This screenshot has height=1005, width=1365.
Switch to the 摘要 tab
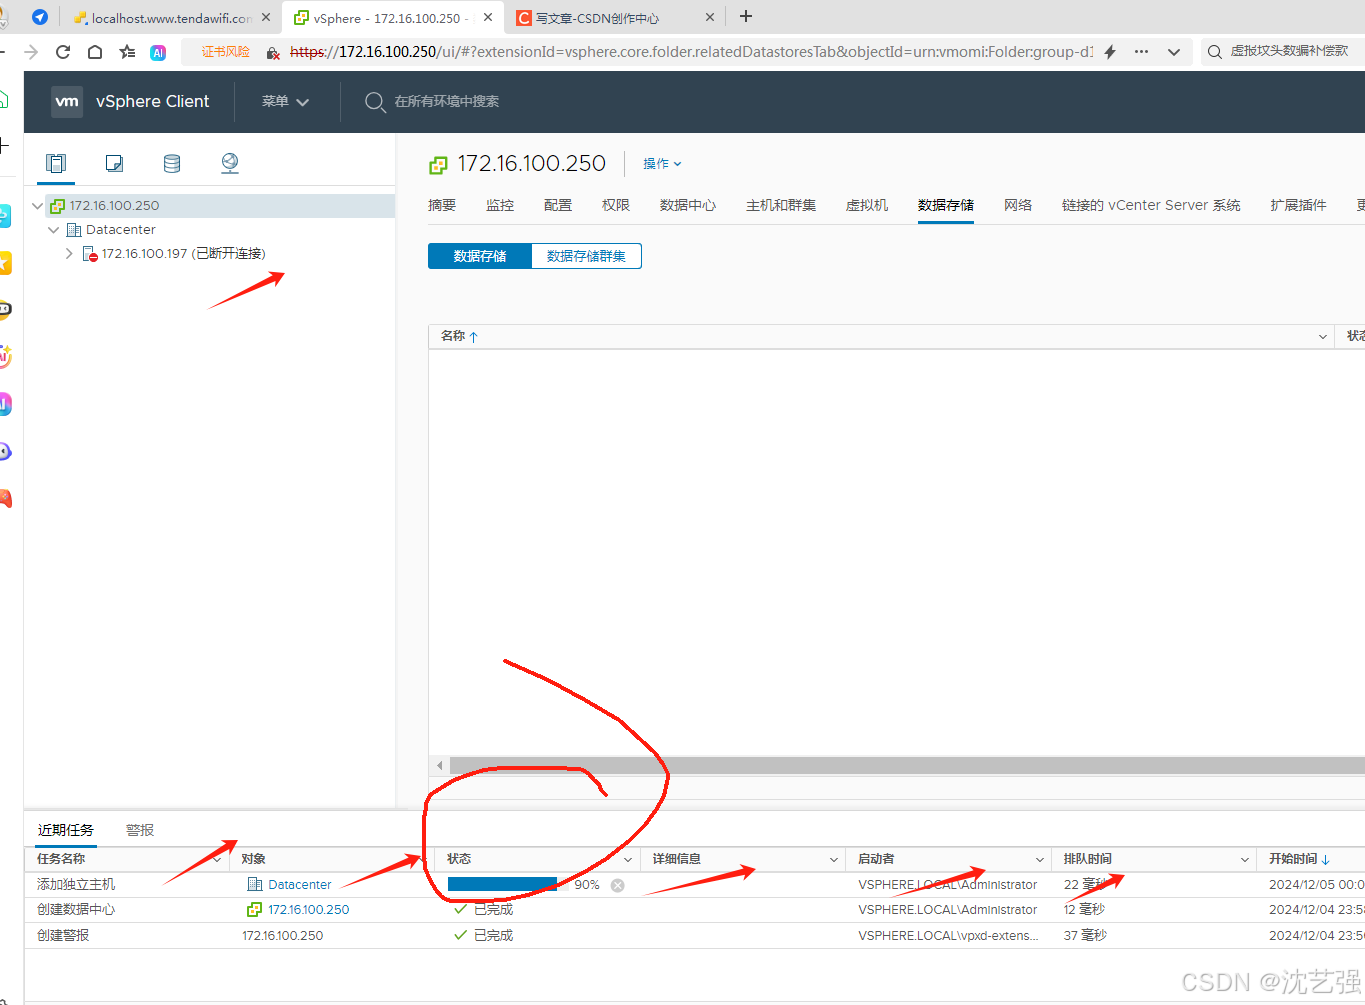pyautogui.click(x=442, y=205)
